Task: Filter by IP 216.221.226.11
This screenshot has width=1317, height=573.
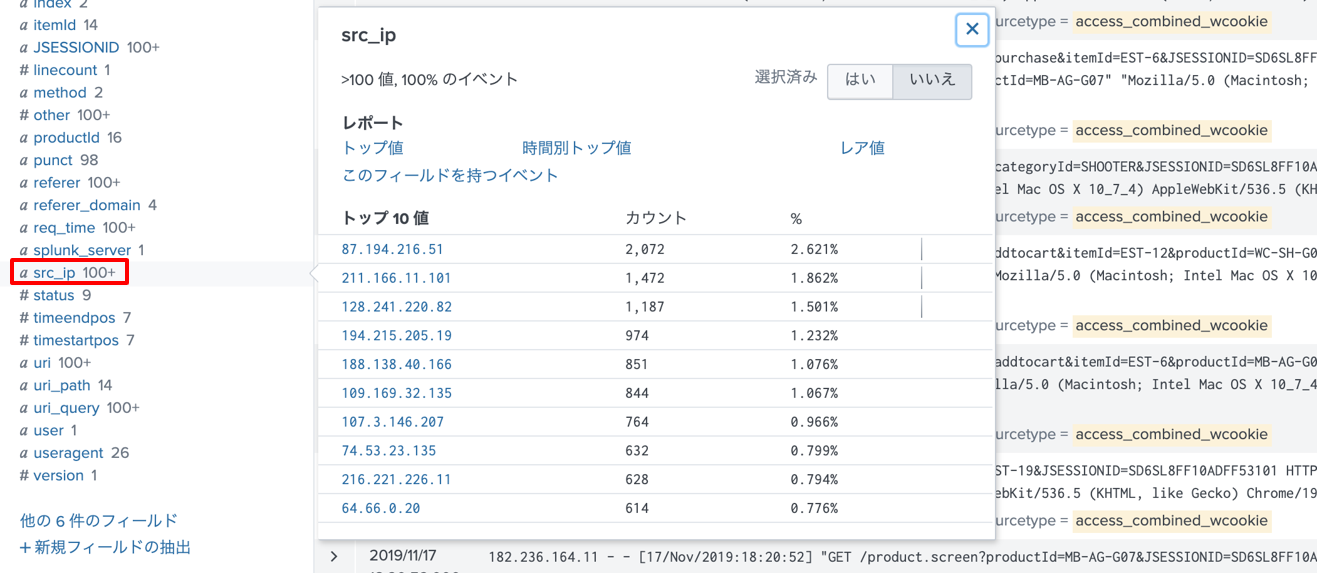Action: 396,480
